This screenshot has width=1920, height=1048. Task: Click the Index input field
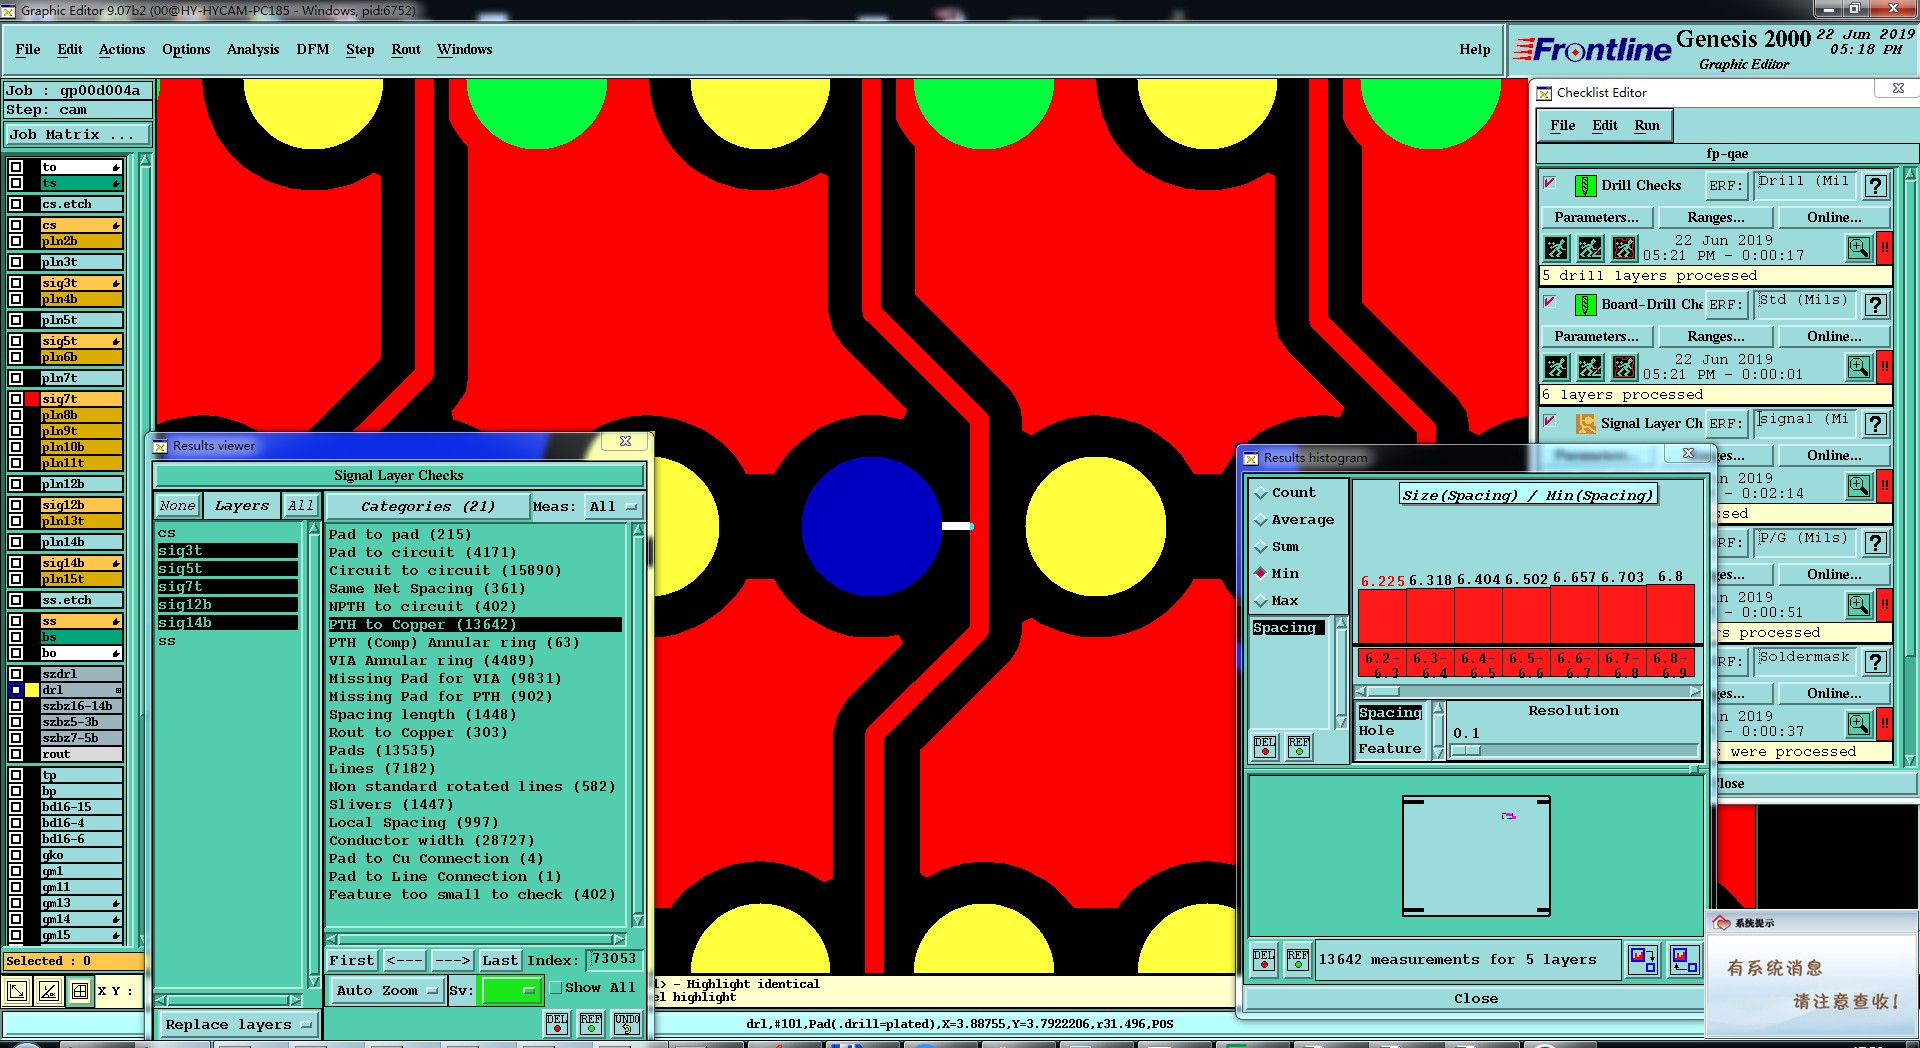(x=614, y=959)
